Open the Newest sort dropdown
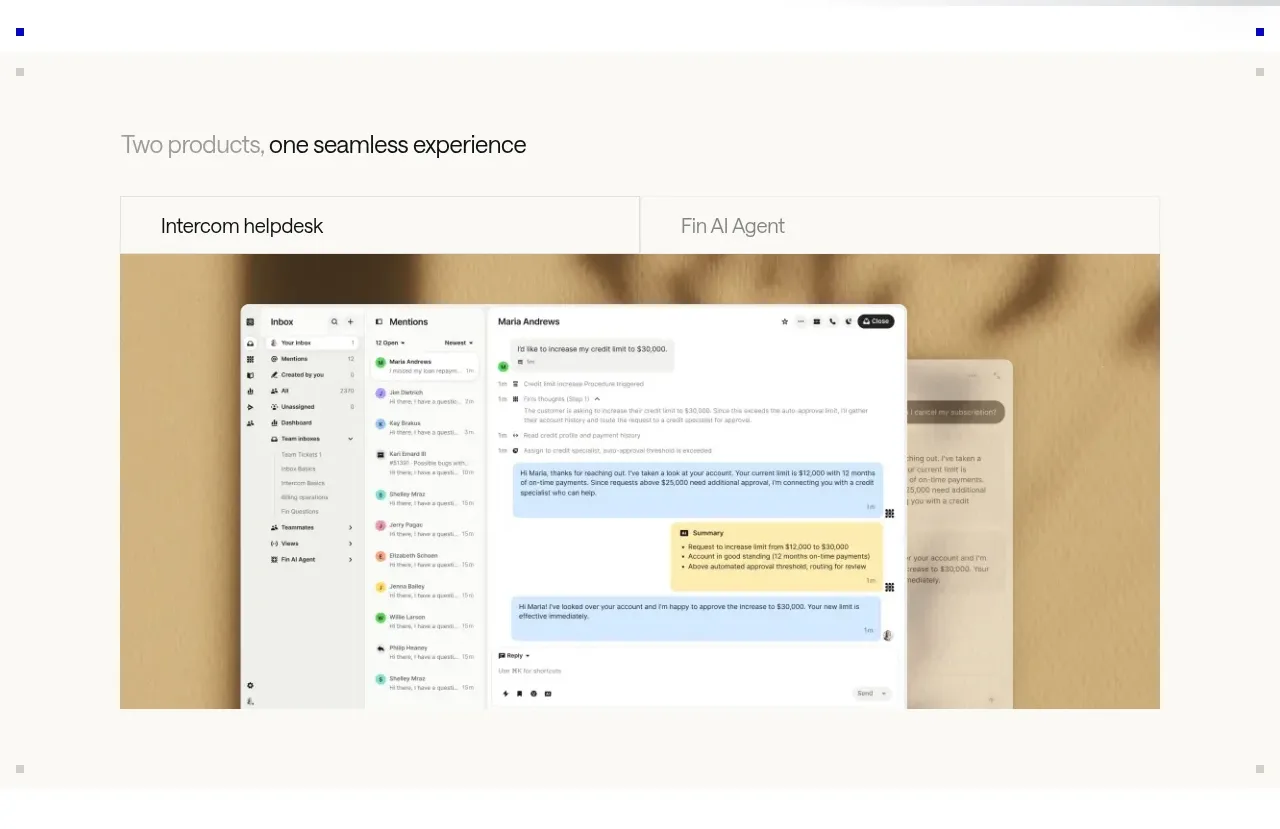 [459, 343]
